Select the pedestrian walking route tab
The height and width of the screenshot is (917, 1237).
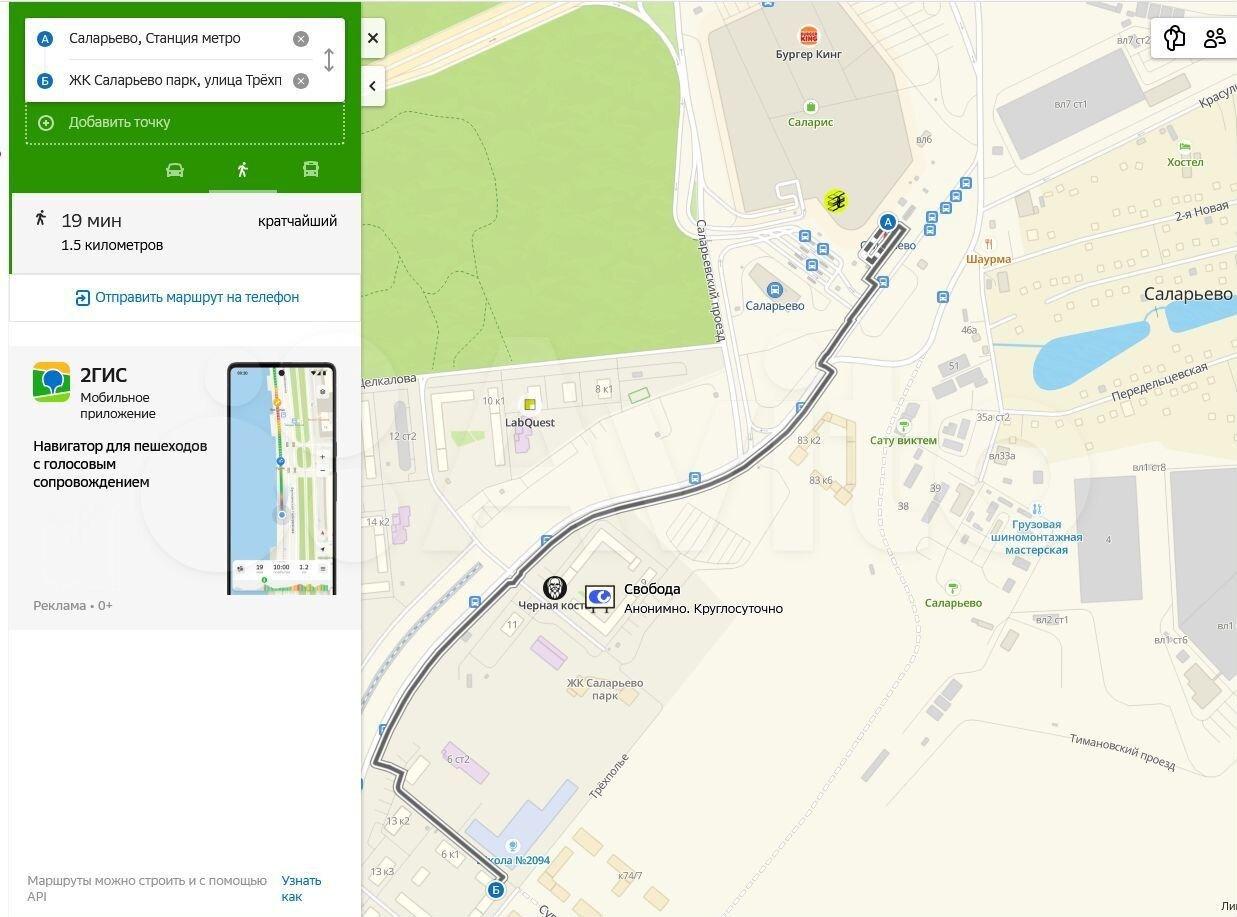pyautogui.click(x=242, y=170)
